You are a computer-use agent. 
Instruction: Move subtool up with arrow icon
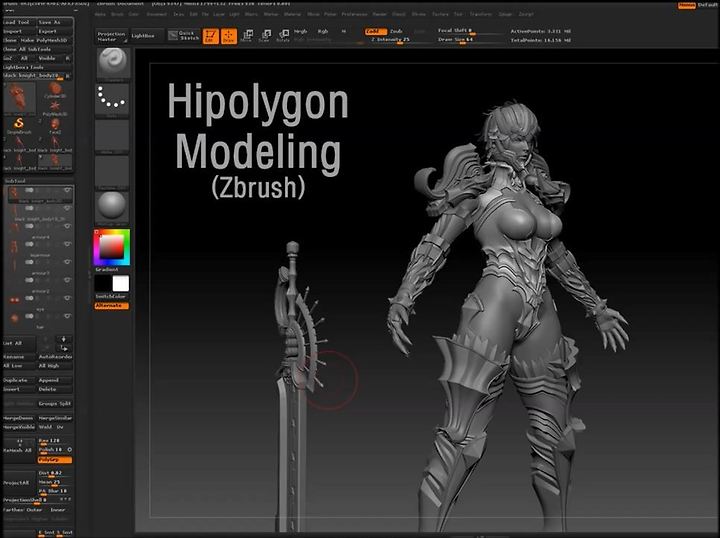coord(63,339)
